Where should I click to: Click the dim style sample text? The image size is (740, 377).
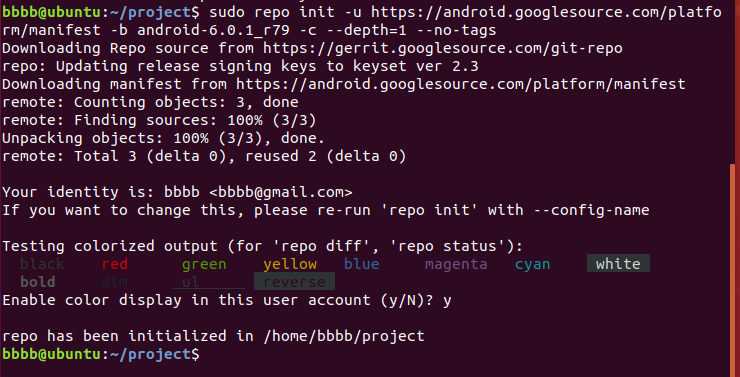pyautogui.click(x=115, y=282)
